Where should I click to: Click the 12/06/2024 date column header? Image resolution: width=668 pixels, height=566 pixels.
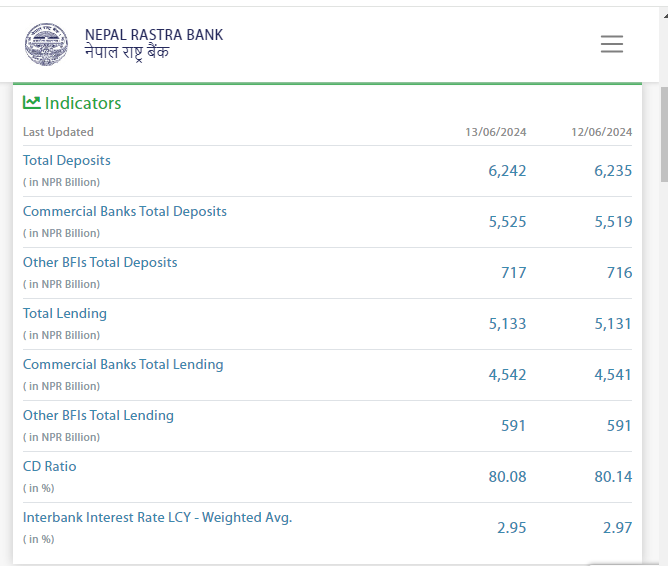tap(601, 132)
